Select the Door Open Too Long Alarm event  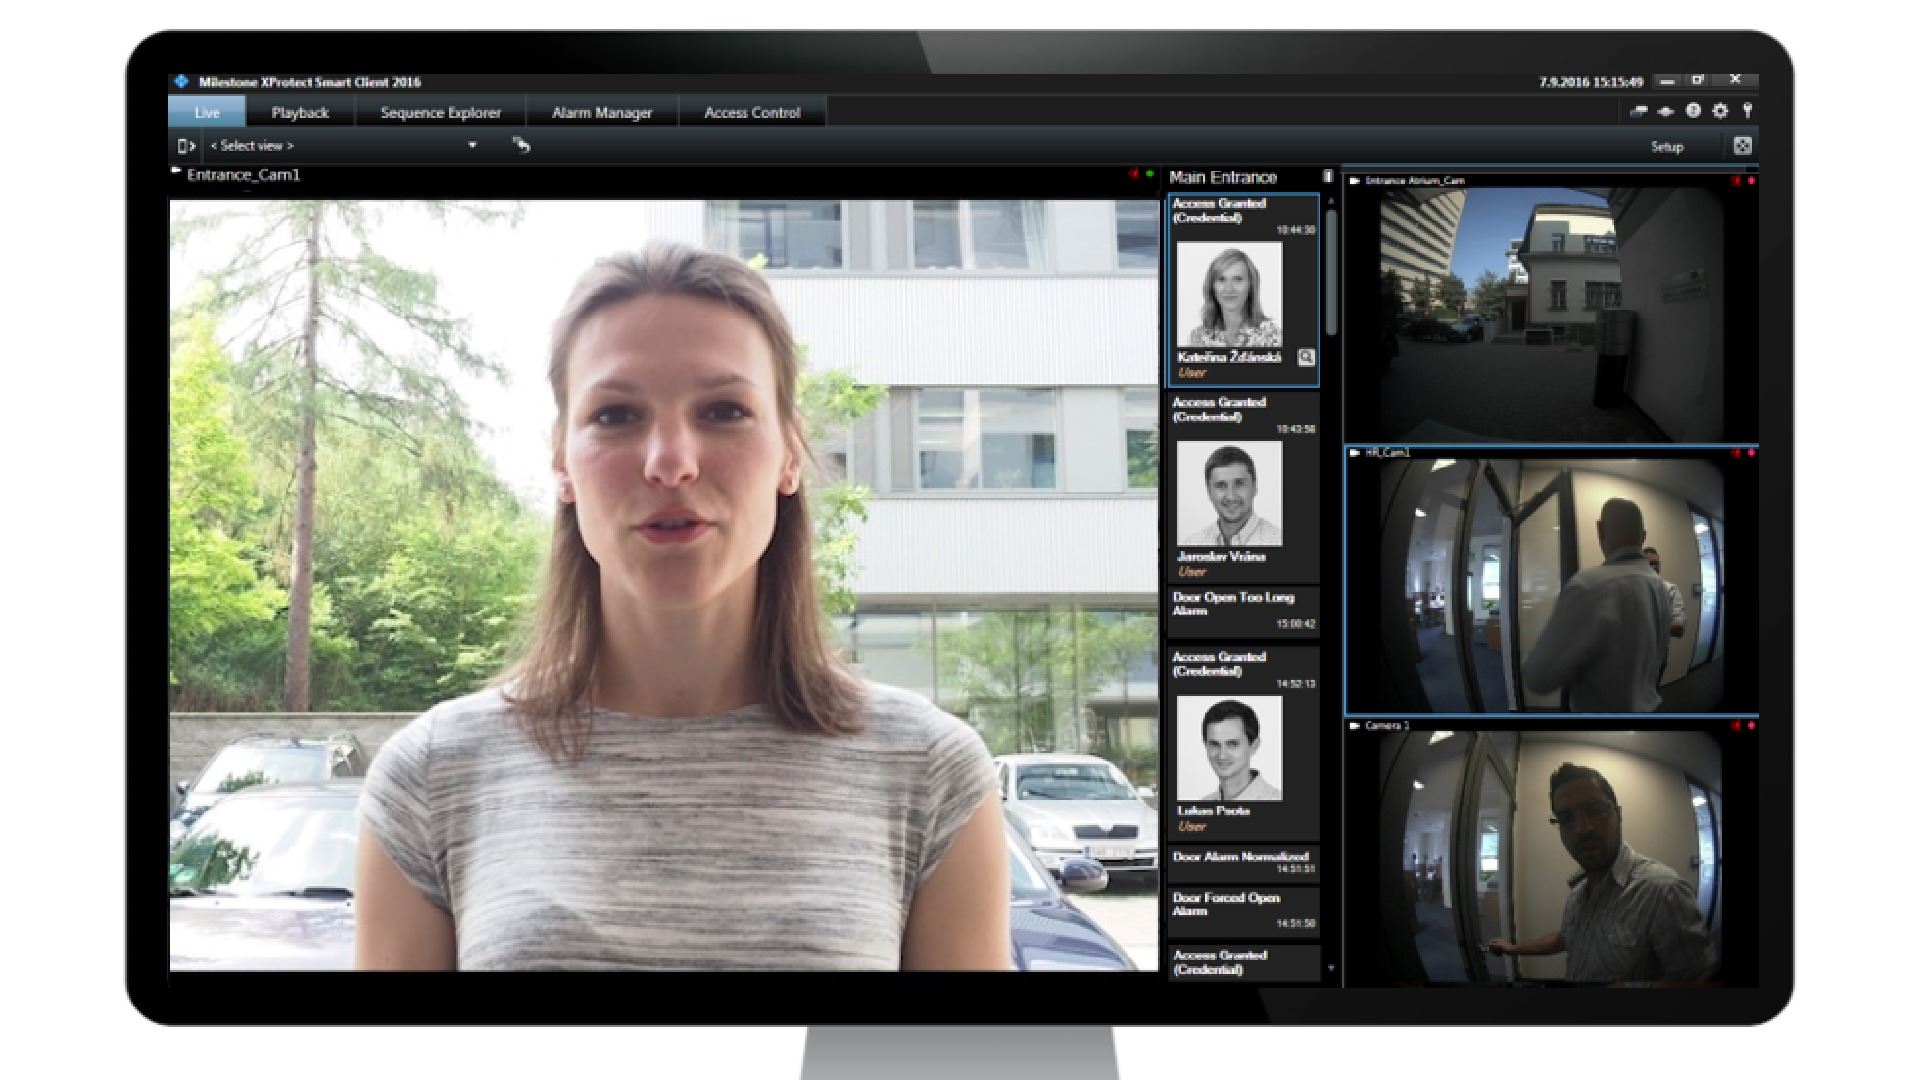1244,611
